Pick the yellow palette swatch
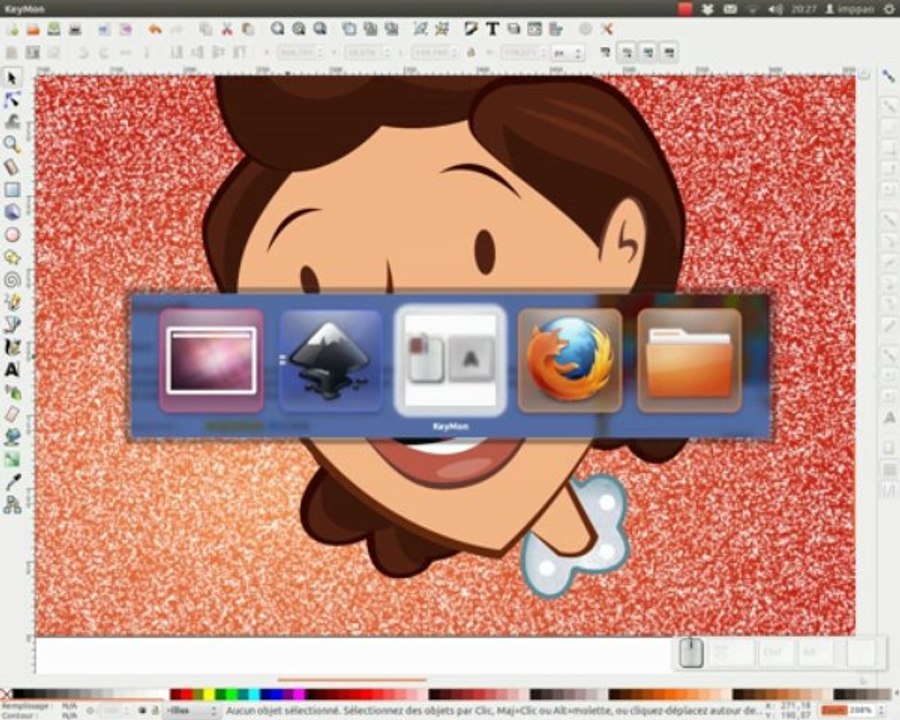This screenshot has width=900, height=720. (x=209, y=695)
